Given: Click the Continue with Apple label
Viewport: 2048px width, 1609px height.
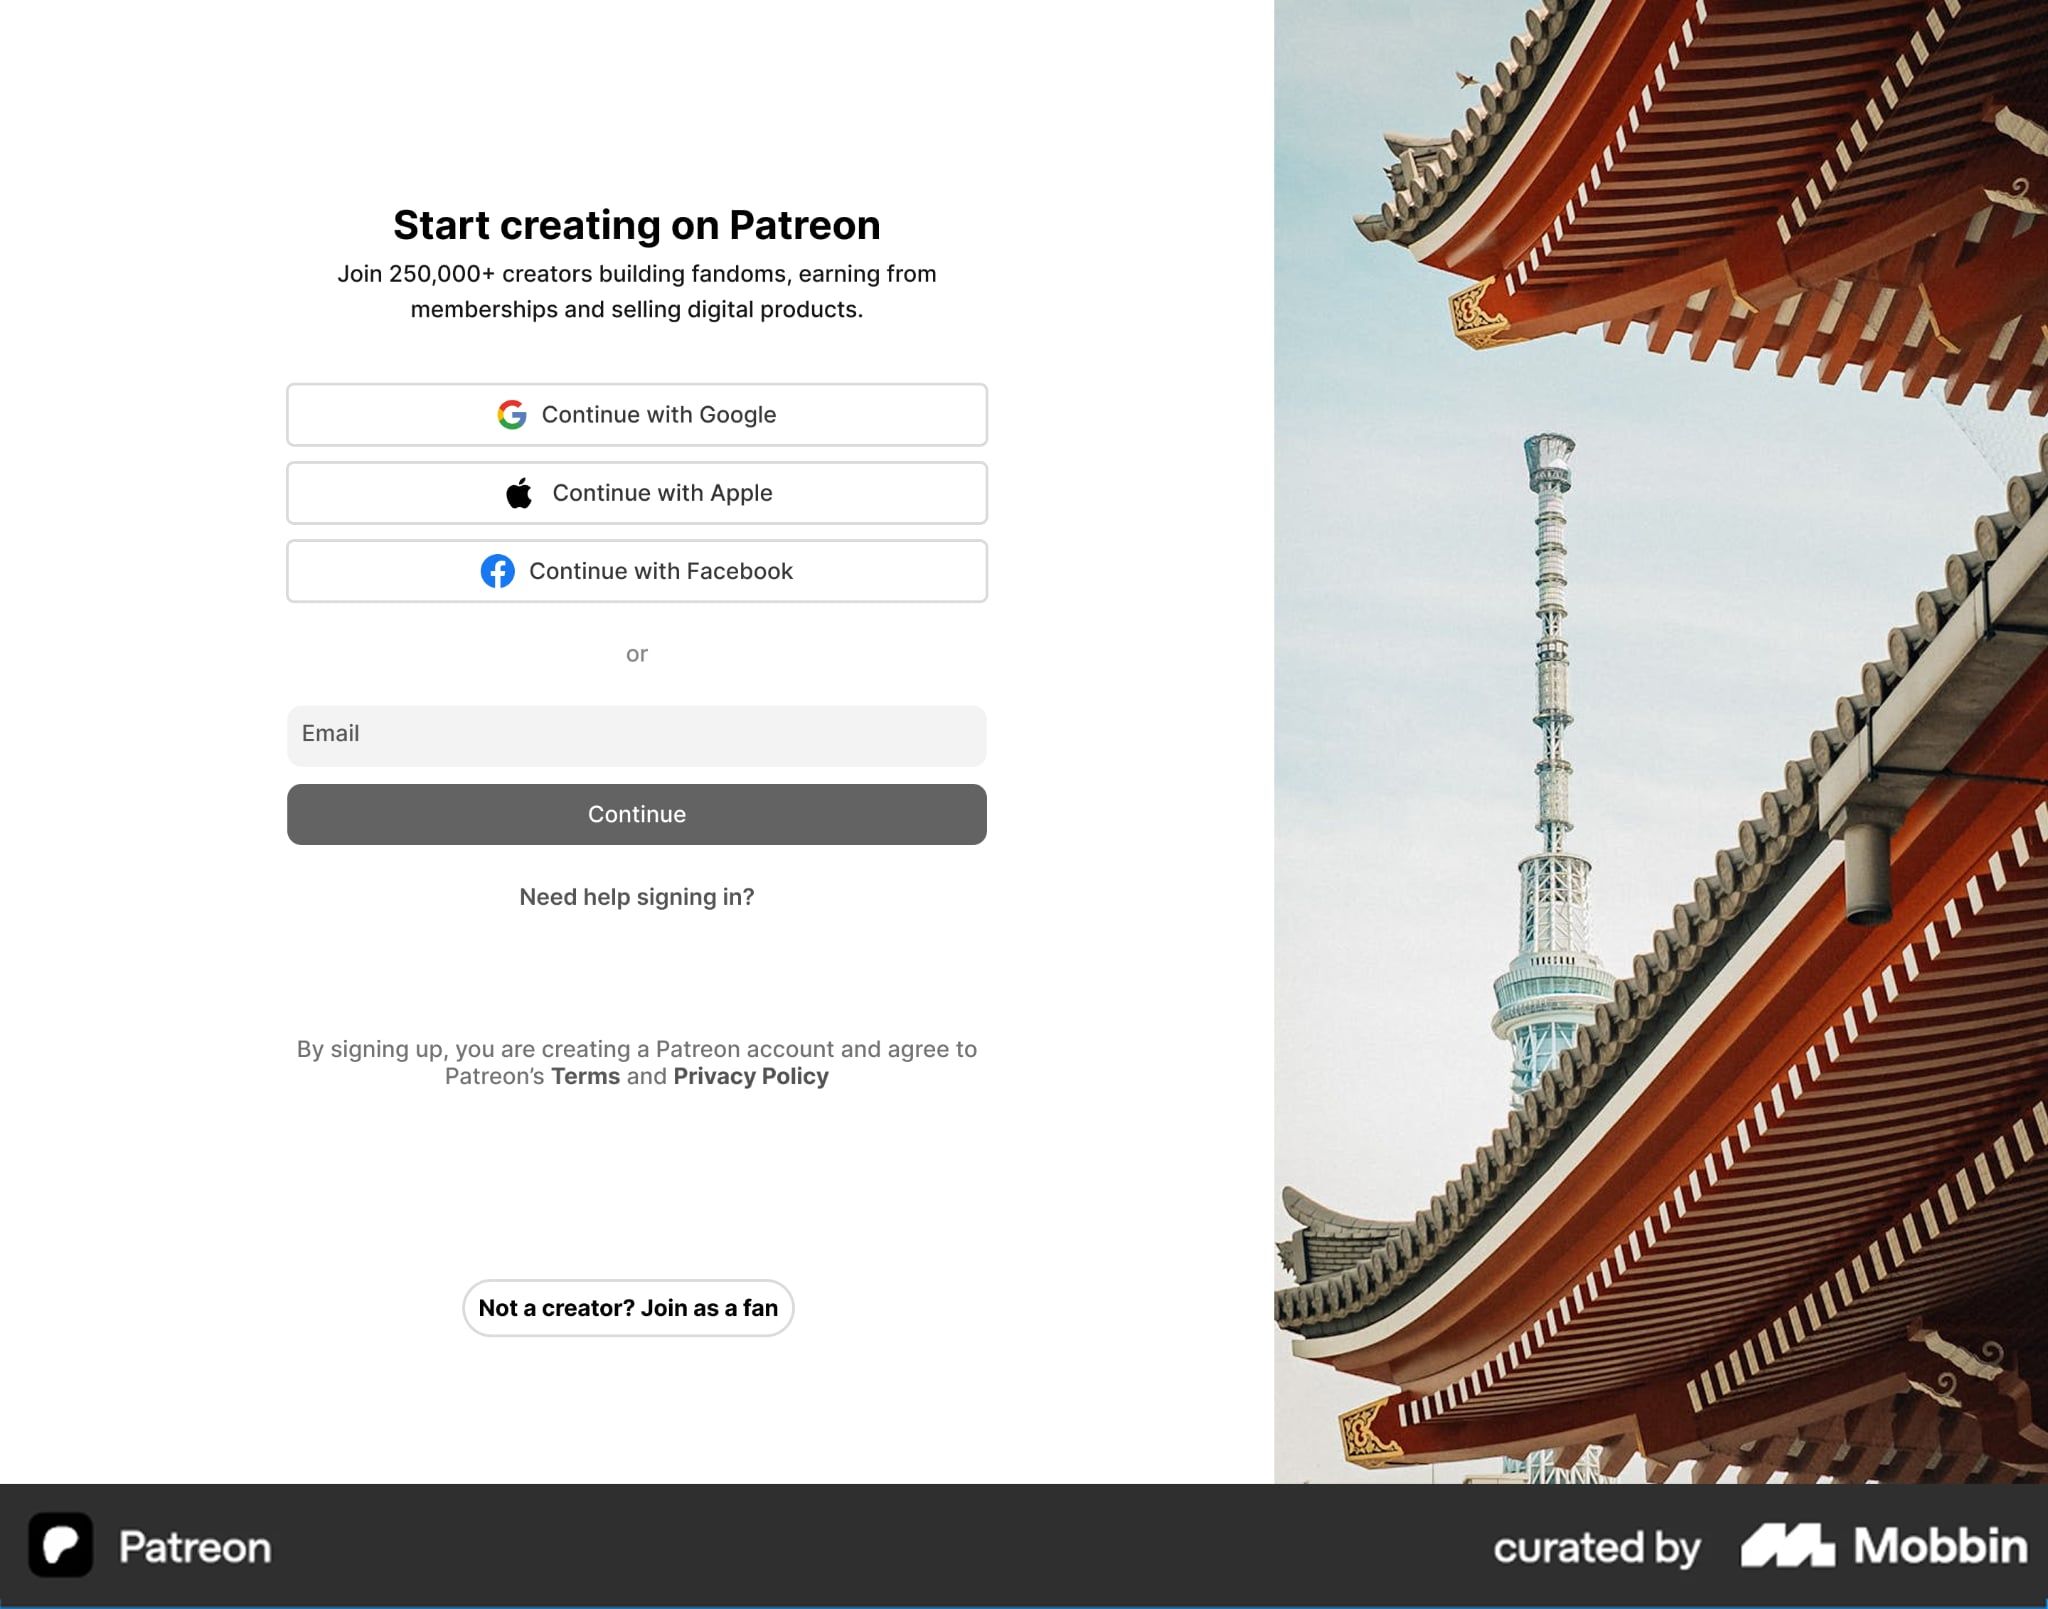Looking at the screenshot, I should click(x=662, y=493).
